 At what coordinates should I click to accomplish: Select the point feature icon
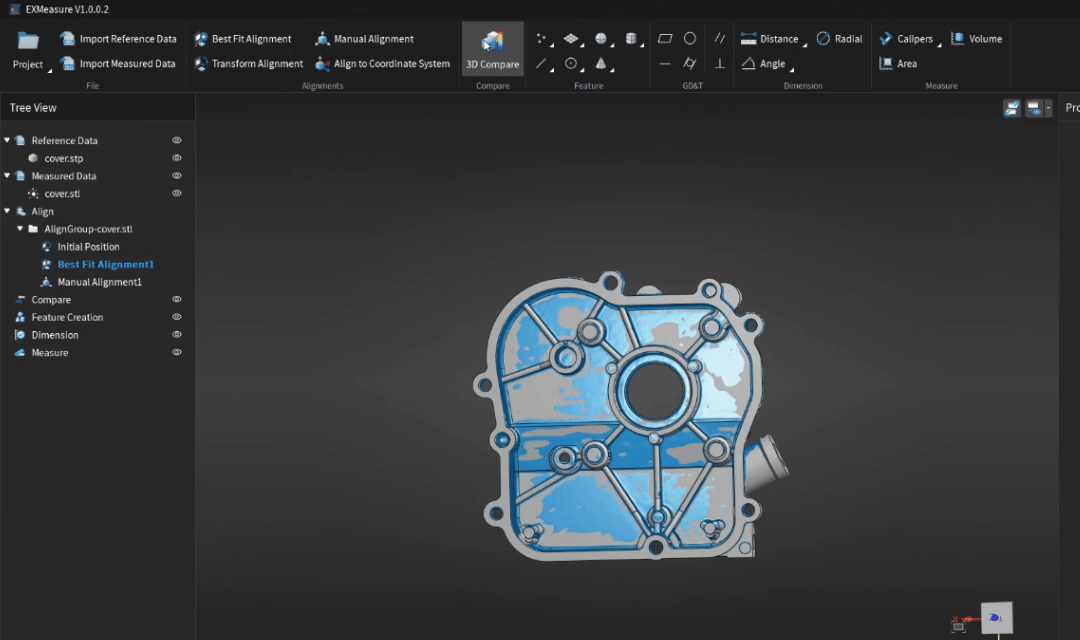point(541,39)
